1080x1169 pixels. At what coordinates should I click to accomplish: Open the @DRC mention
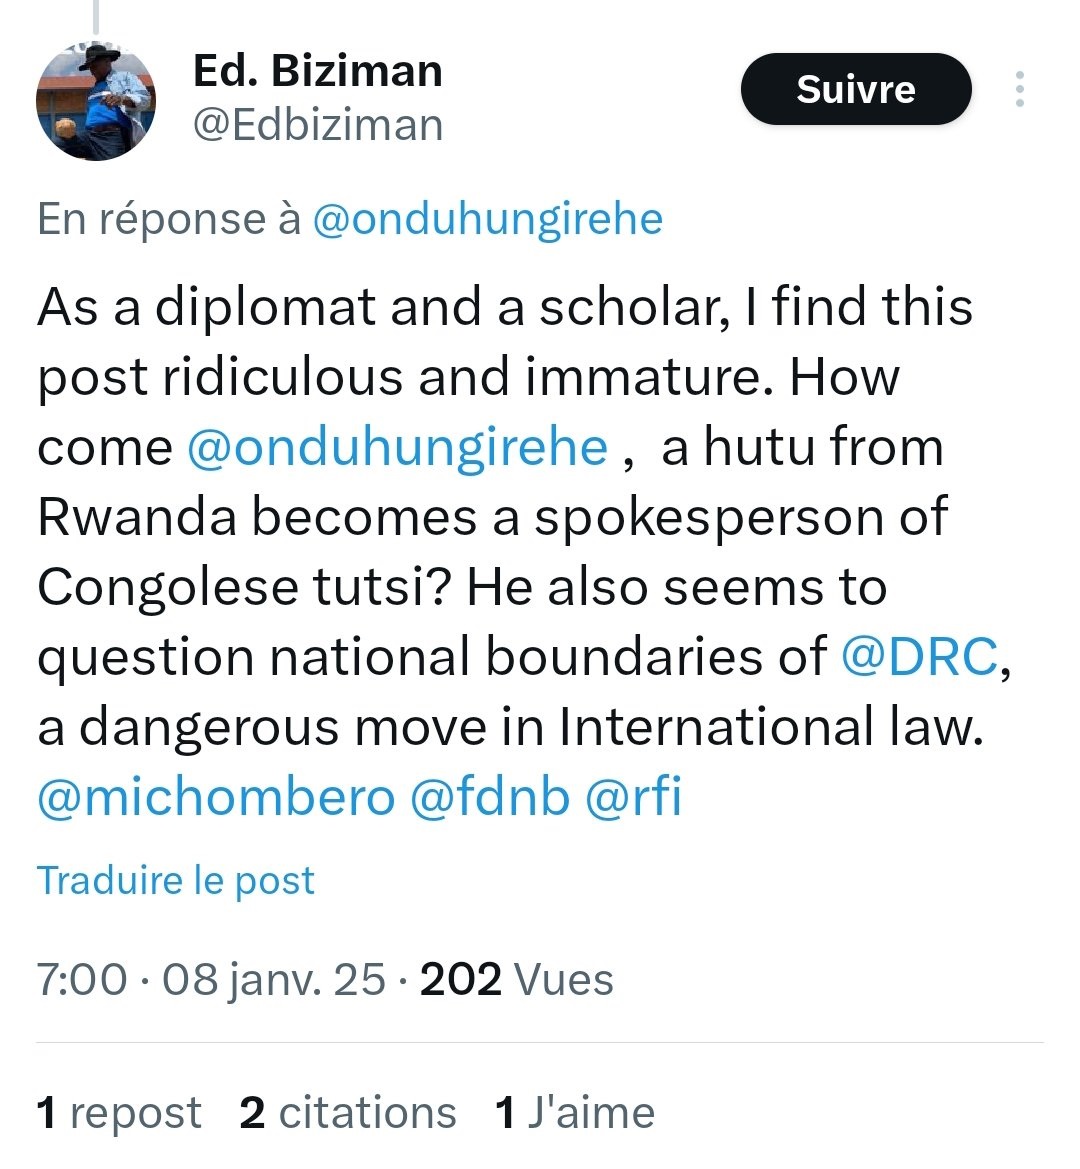[919, 657]
